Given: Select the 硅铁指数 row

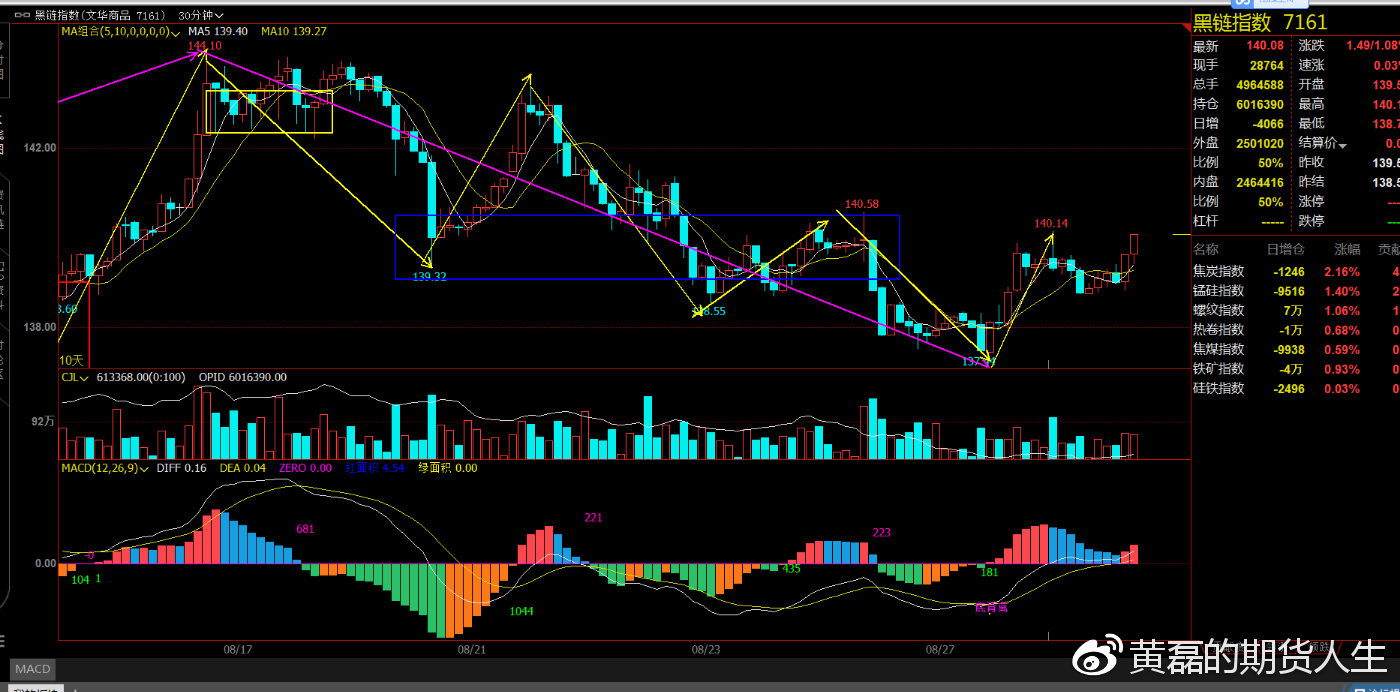Looking at the screenshot, I should (1296, 388).
